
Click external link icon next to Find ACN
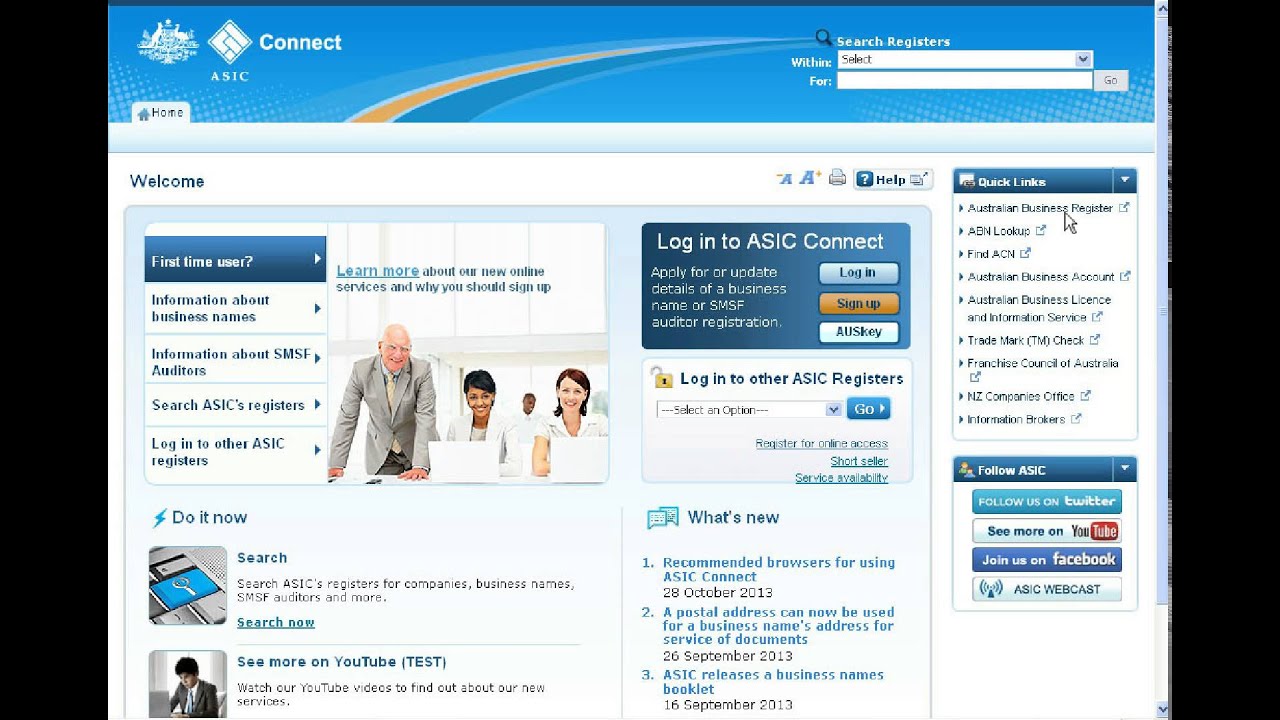(1025, 253)
